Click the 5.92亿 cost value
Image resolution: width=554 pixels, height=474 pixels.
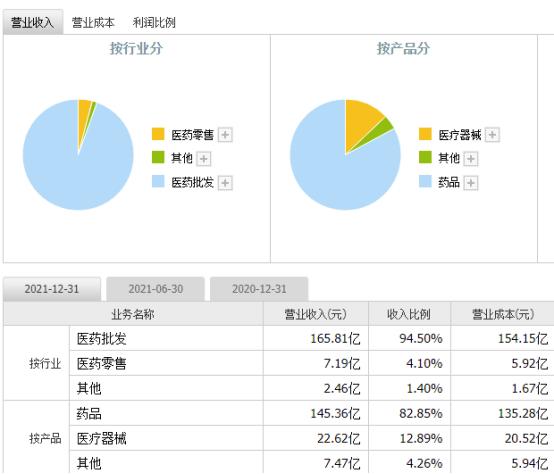530,364
